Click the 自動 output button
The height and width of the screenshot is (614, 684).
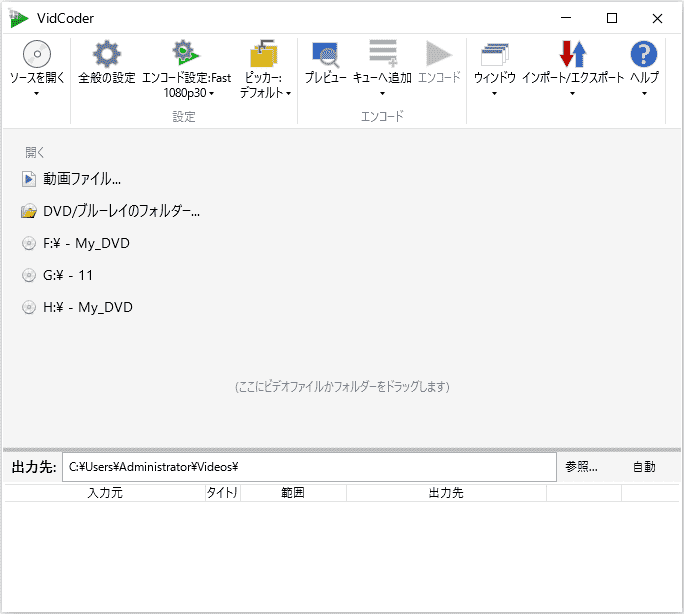644,467
